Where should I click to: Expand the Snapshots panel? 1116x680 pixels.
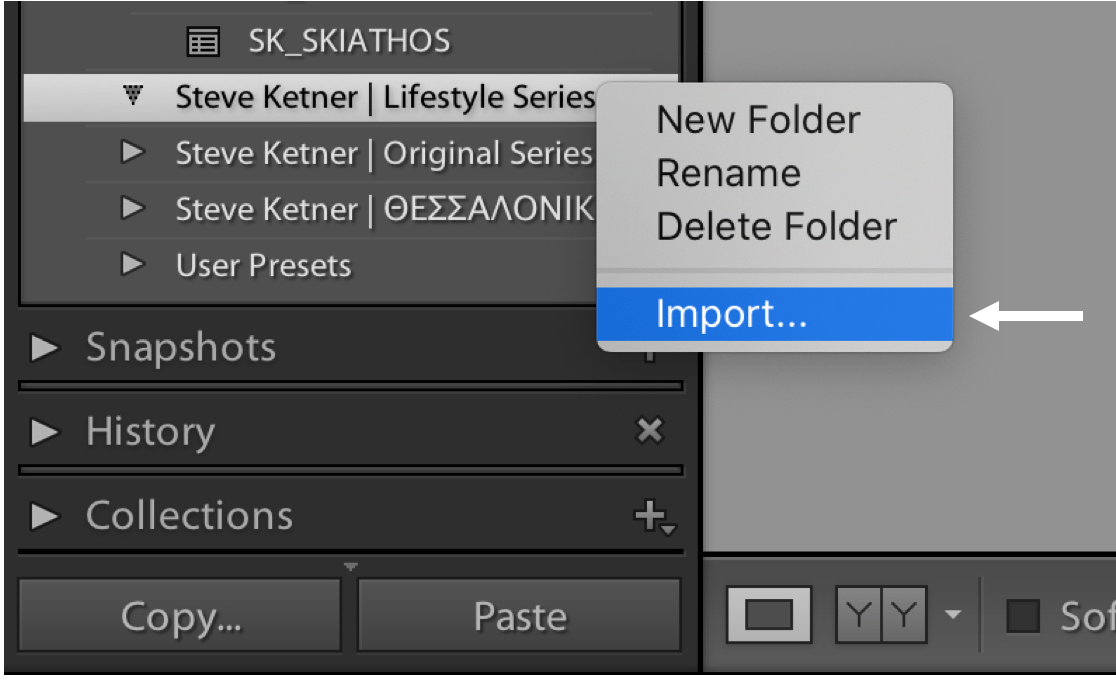pyautogui.click(x=45, y=348)
